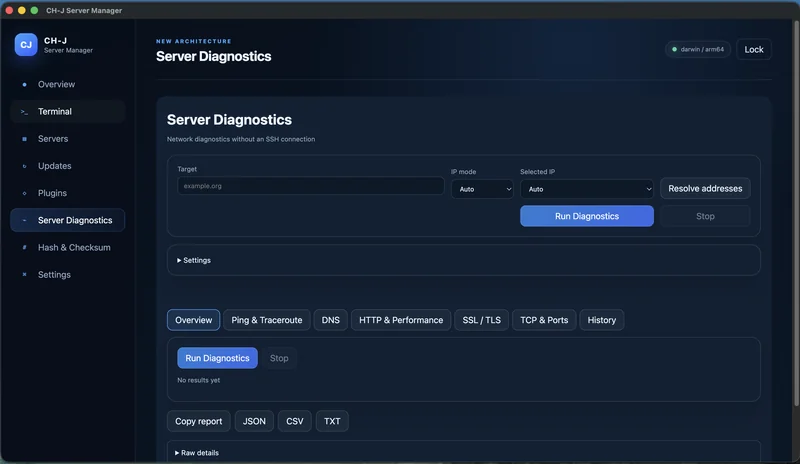Expand the Settings disclosure section
The image size is (800, 464).
click(x=194, y=260)
